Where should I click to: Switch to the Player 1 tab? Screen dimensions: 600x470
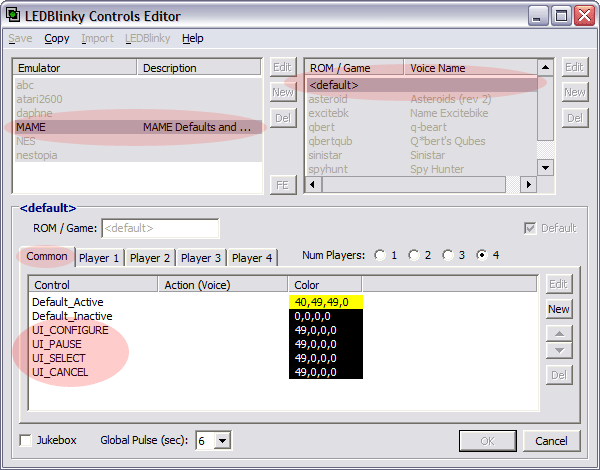pyautogui.click(x=99, y=258)
